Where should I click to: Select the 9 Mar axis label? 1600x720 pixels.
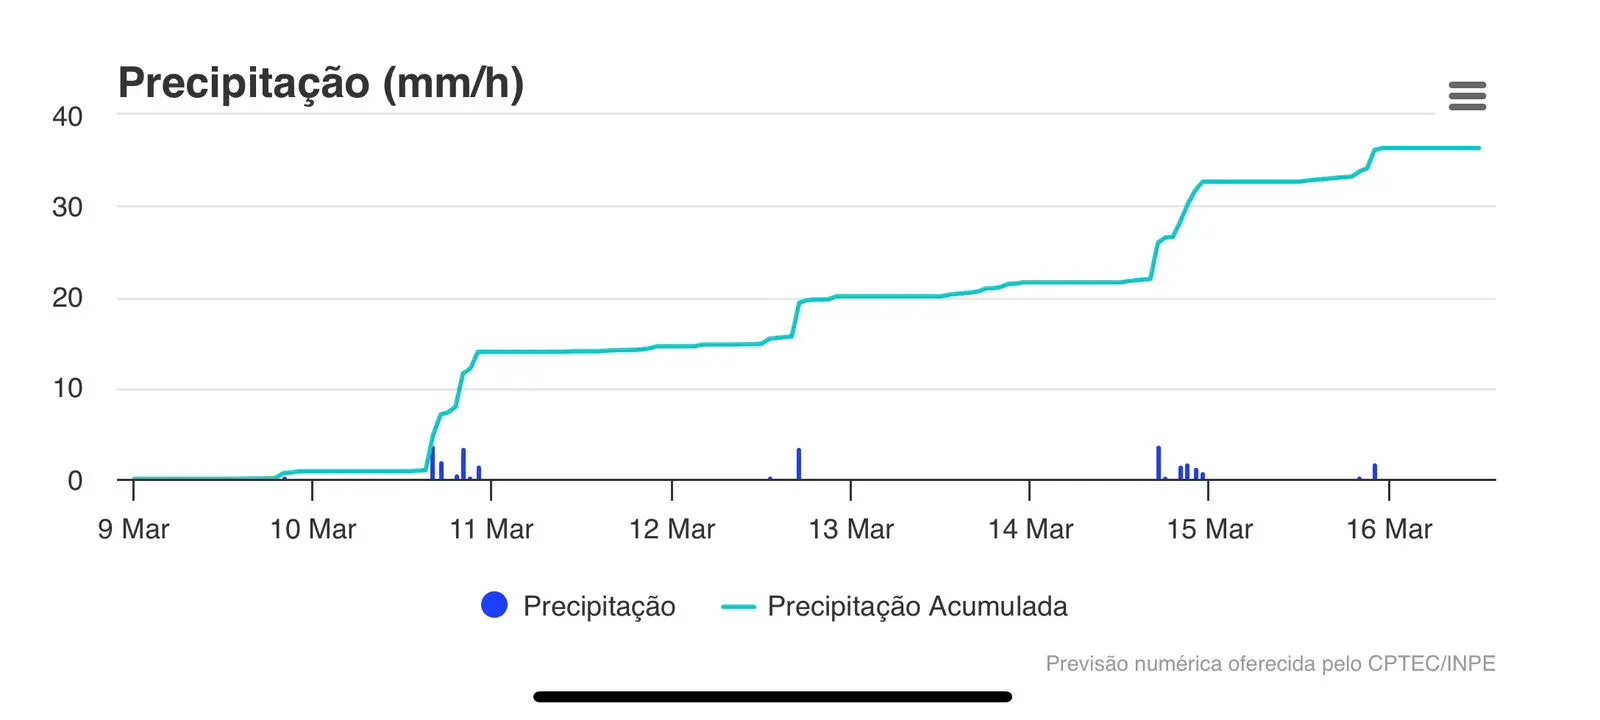pyautogui.click(x=134, y=529)
